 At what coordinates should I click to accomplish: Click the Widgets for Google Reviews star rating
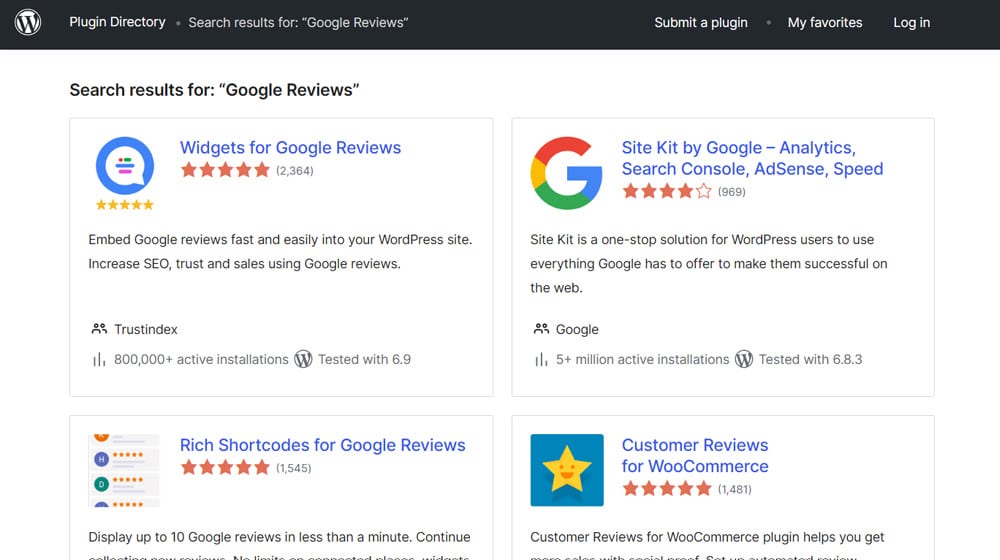(225, 170)
